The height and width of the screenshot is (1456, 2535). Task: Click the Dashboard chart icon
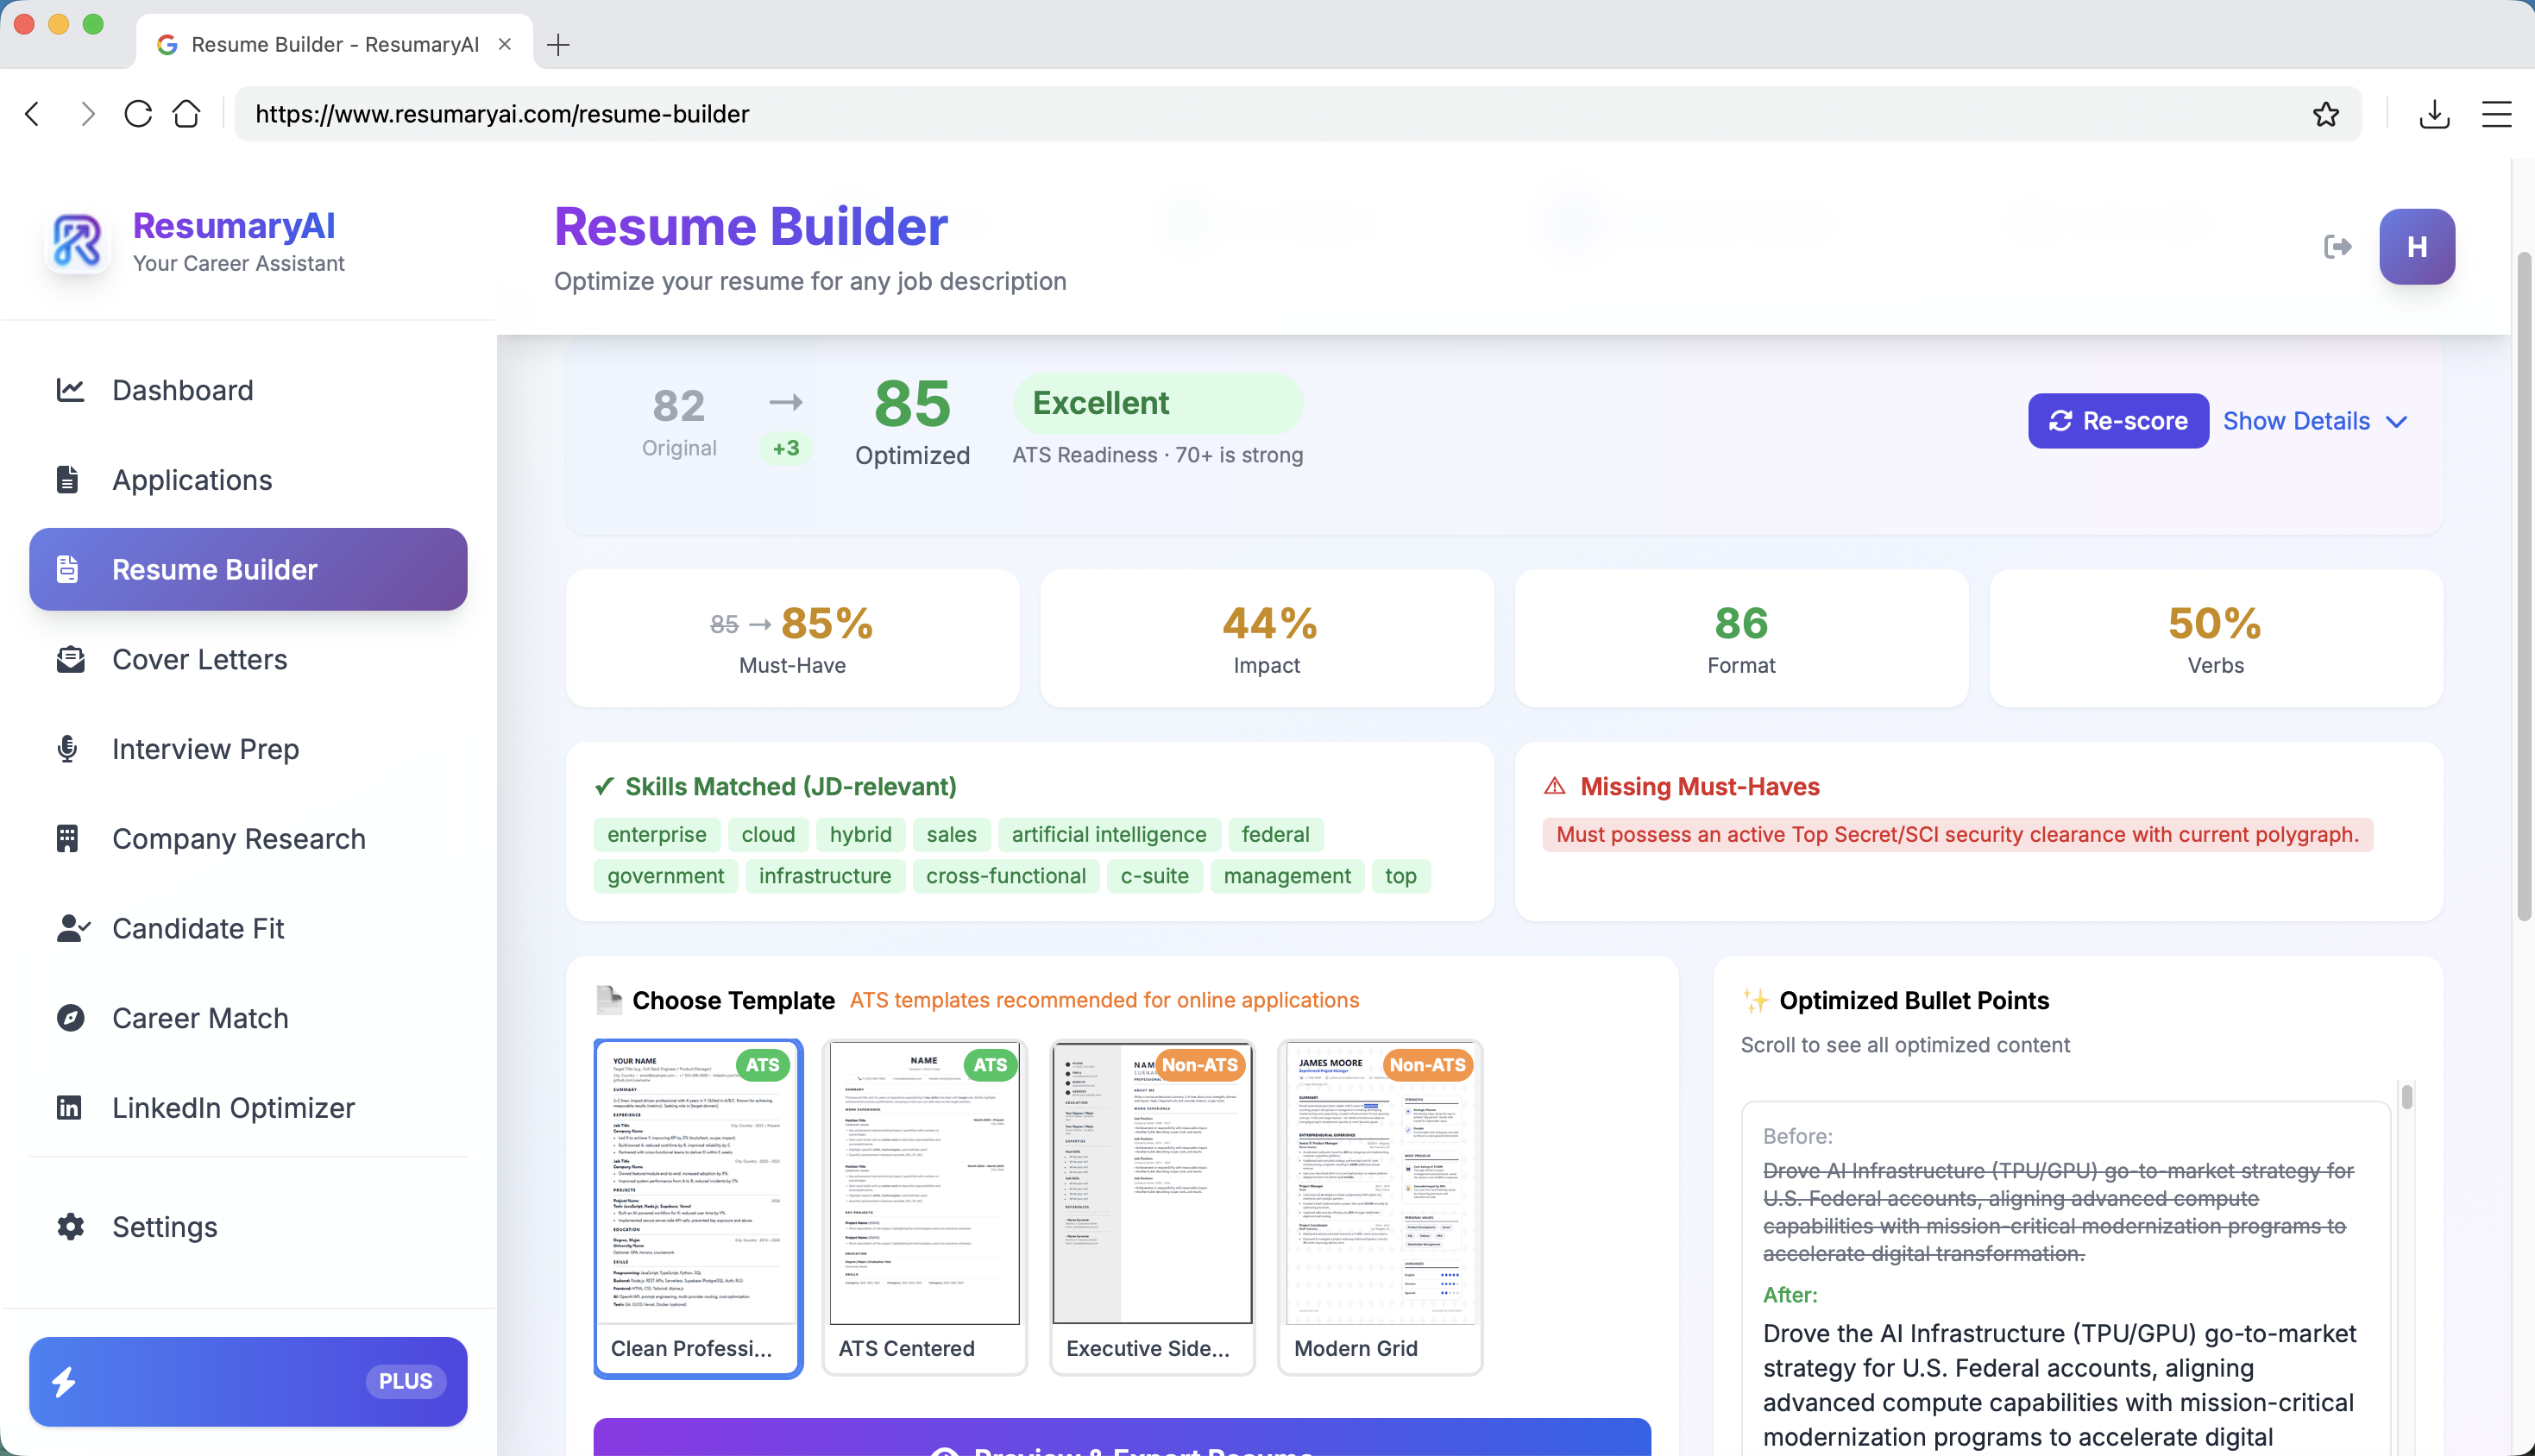(x=70, y=390)
